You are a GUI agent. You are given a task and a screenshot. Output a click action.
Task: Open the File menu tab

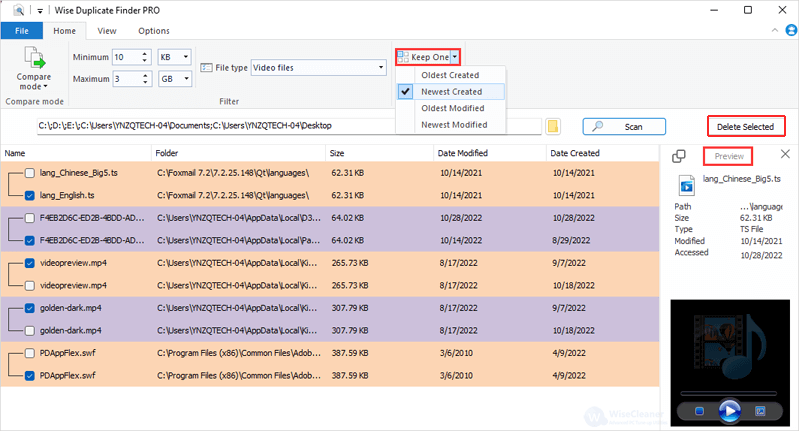pyautogui.click(x=22, y=31)
